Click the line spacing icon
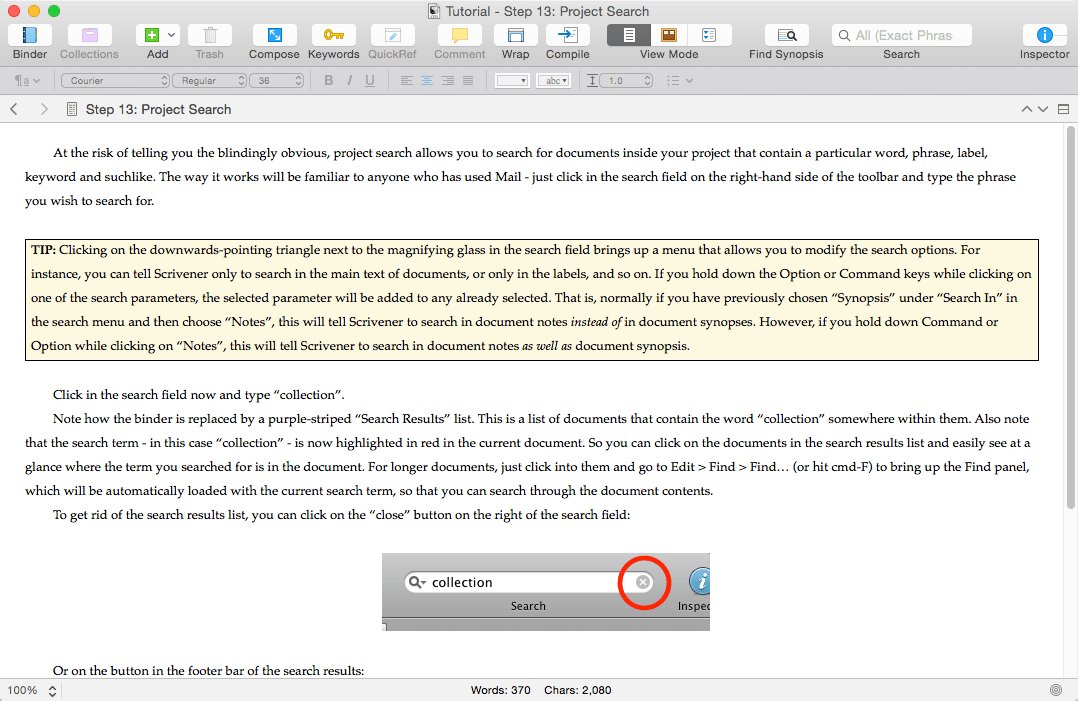Viewport: 1078px width, 701px height. pyautogui.click(x=592, y=80)
